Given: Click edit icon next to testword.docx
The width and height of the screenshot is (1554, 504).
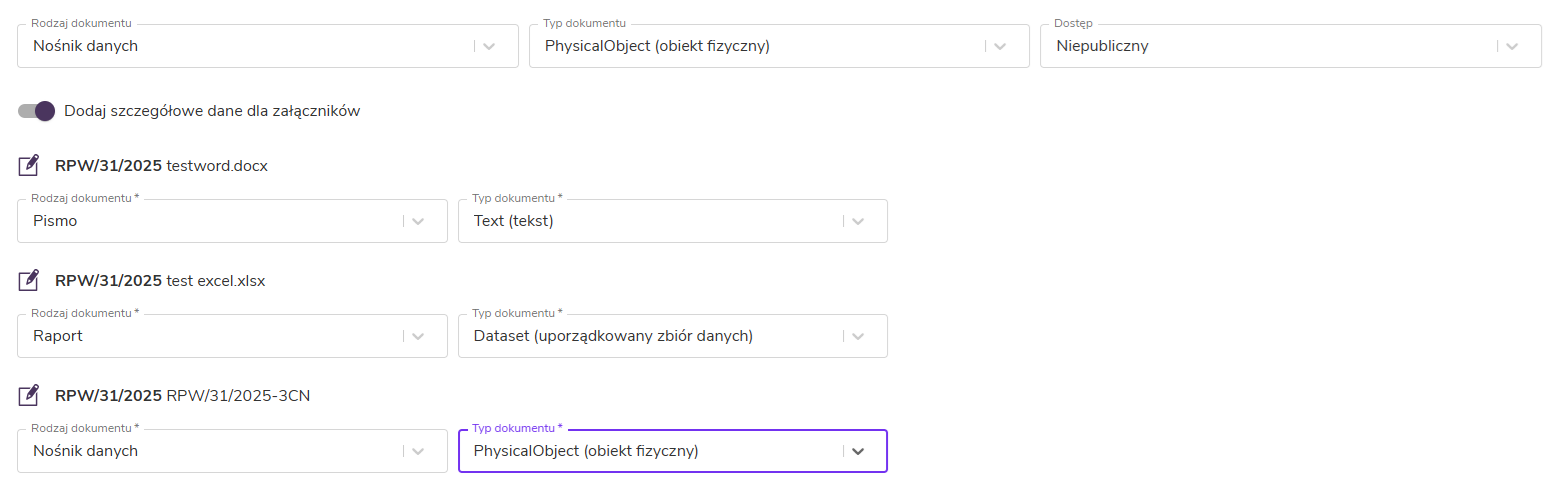Looking at the screenshot, I should click(x=29, y=165).
